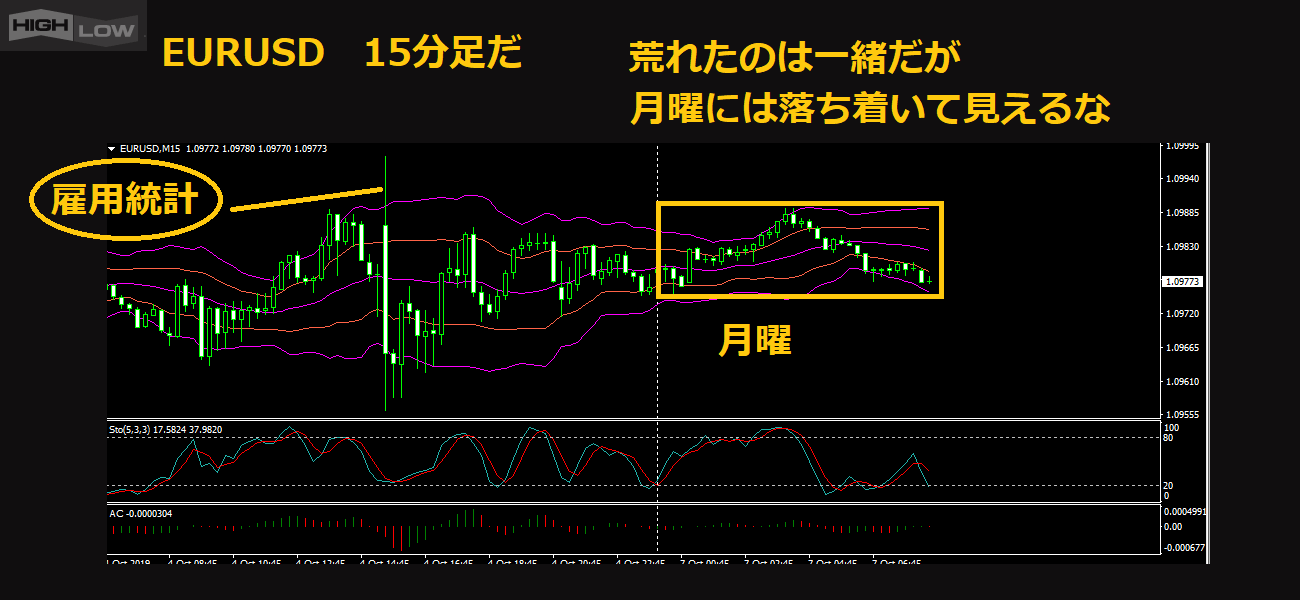The height and width of the screenshot is (600, 1300).
Task: Click the 7 Oct 00:45 time label
Action: point(706,563)
